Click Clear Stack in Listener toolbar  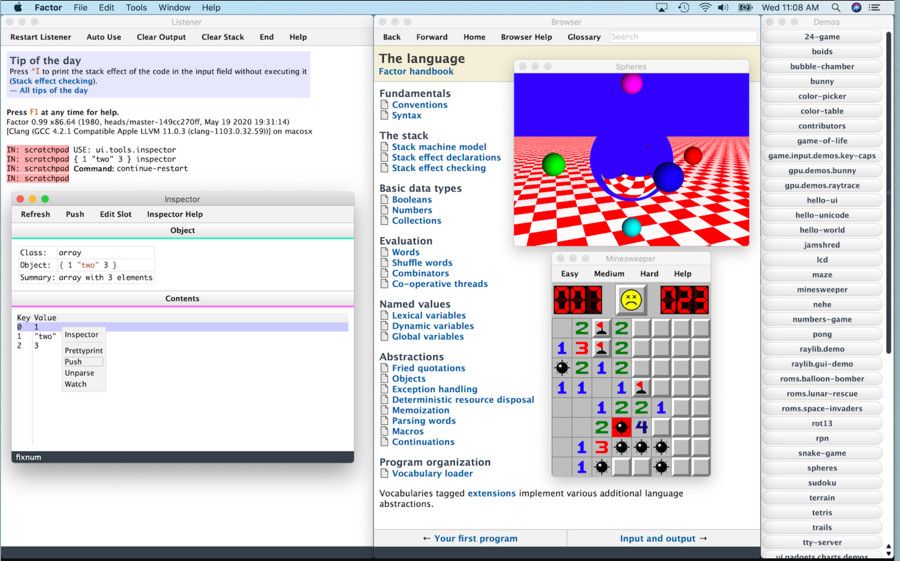(223, 37)
